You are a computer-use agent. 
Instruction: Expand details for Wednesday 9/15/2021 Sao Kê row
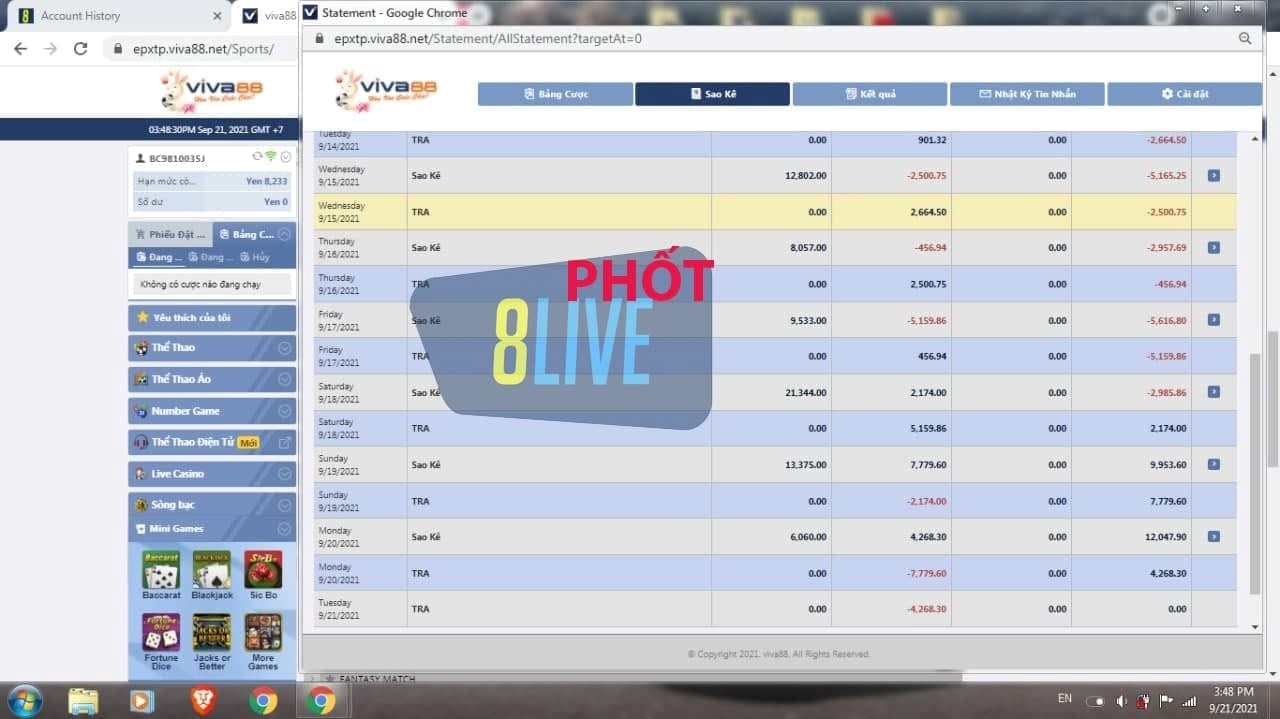click(1213, 175)
